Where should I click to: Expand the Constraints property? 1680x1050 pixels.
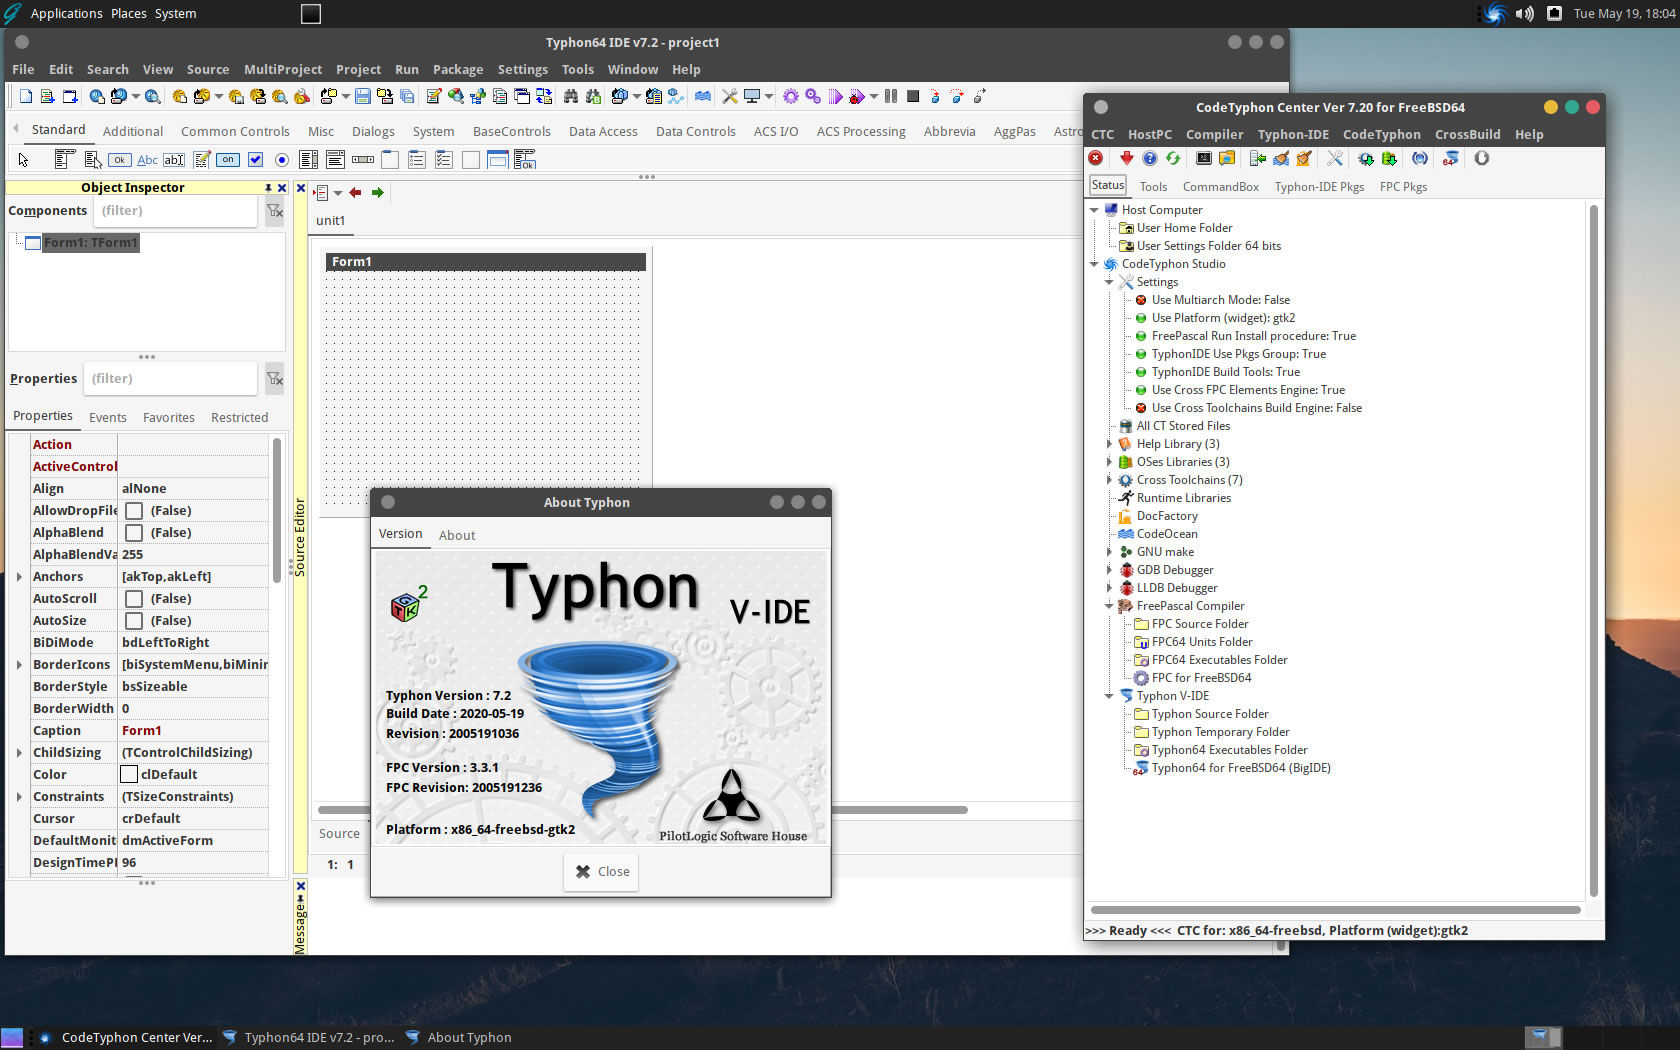(19, 797)
